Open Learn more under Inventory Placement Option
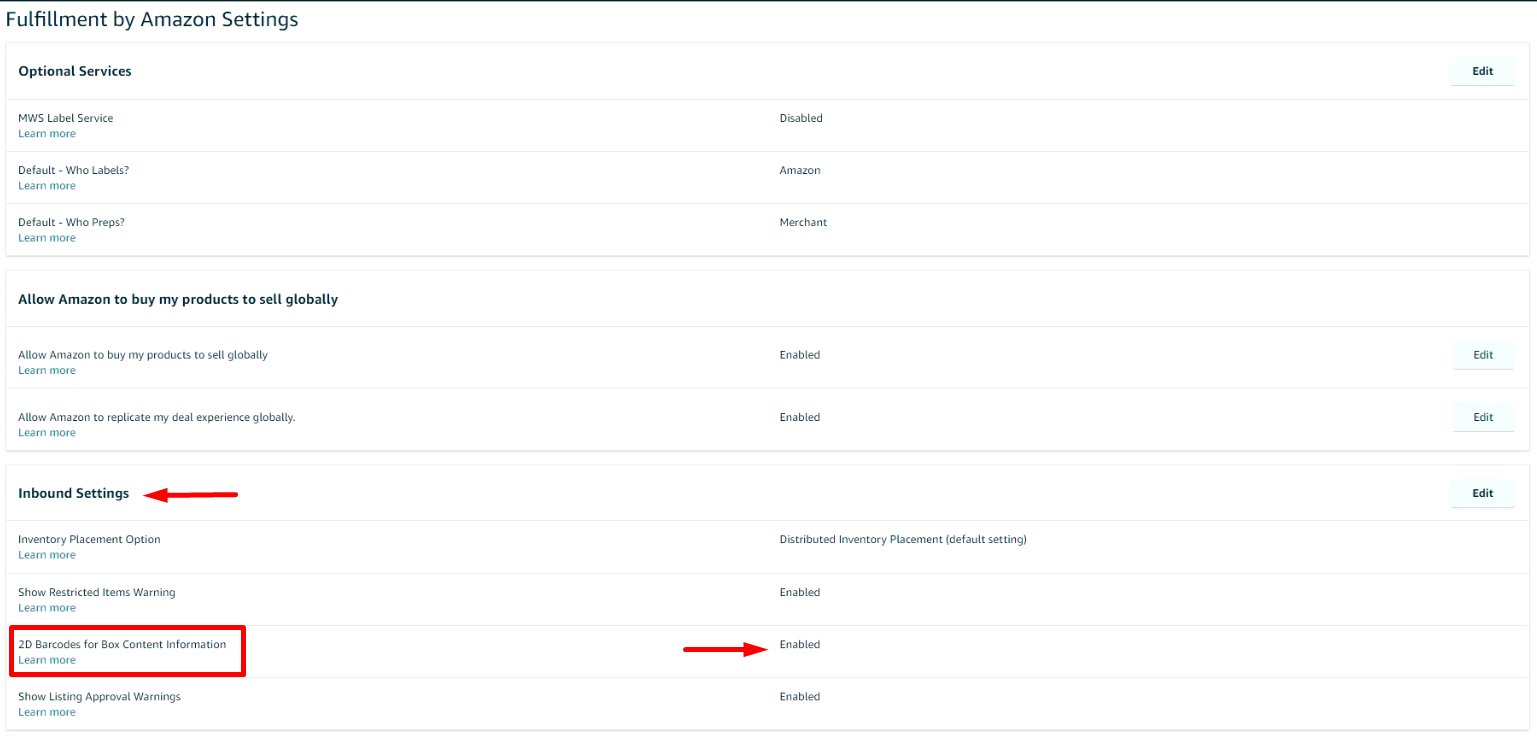This screenshot has height=738, width=1537. point(46,554)
